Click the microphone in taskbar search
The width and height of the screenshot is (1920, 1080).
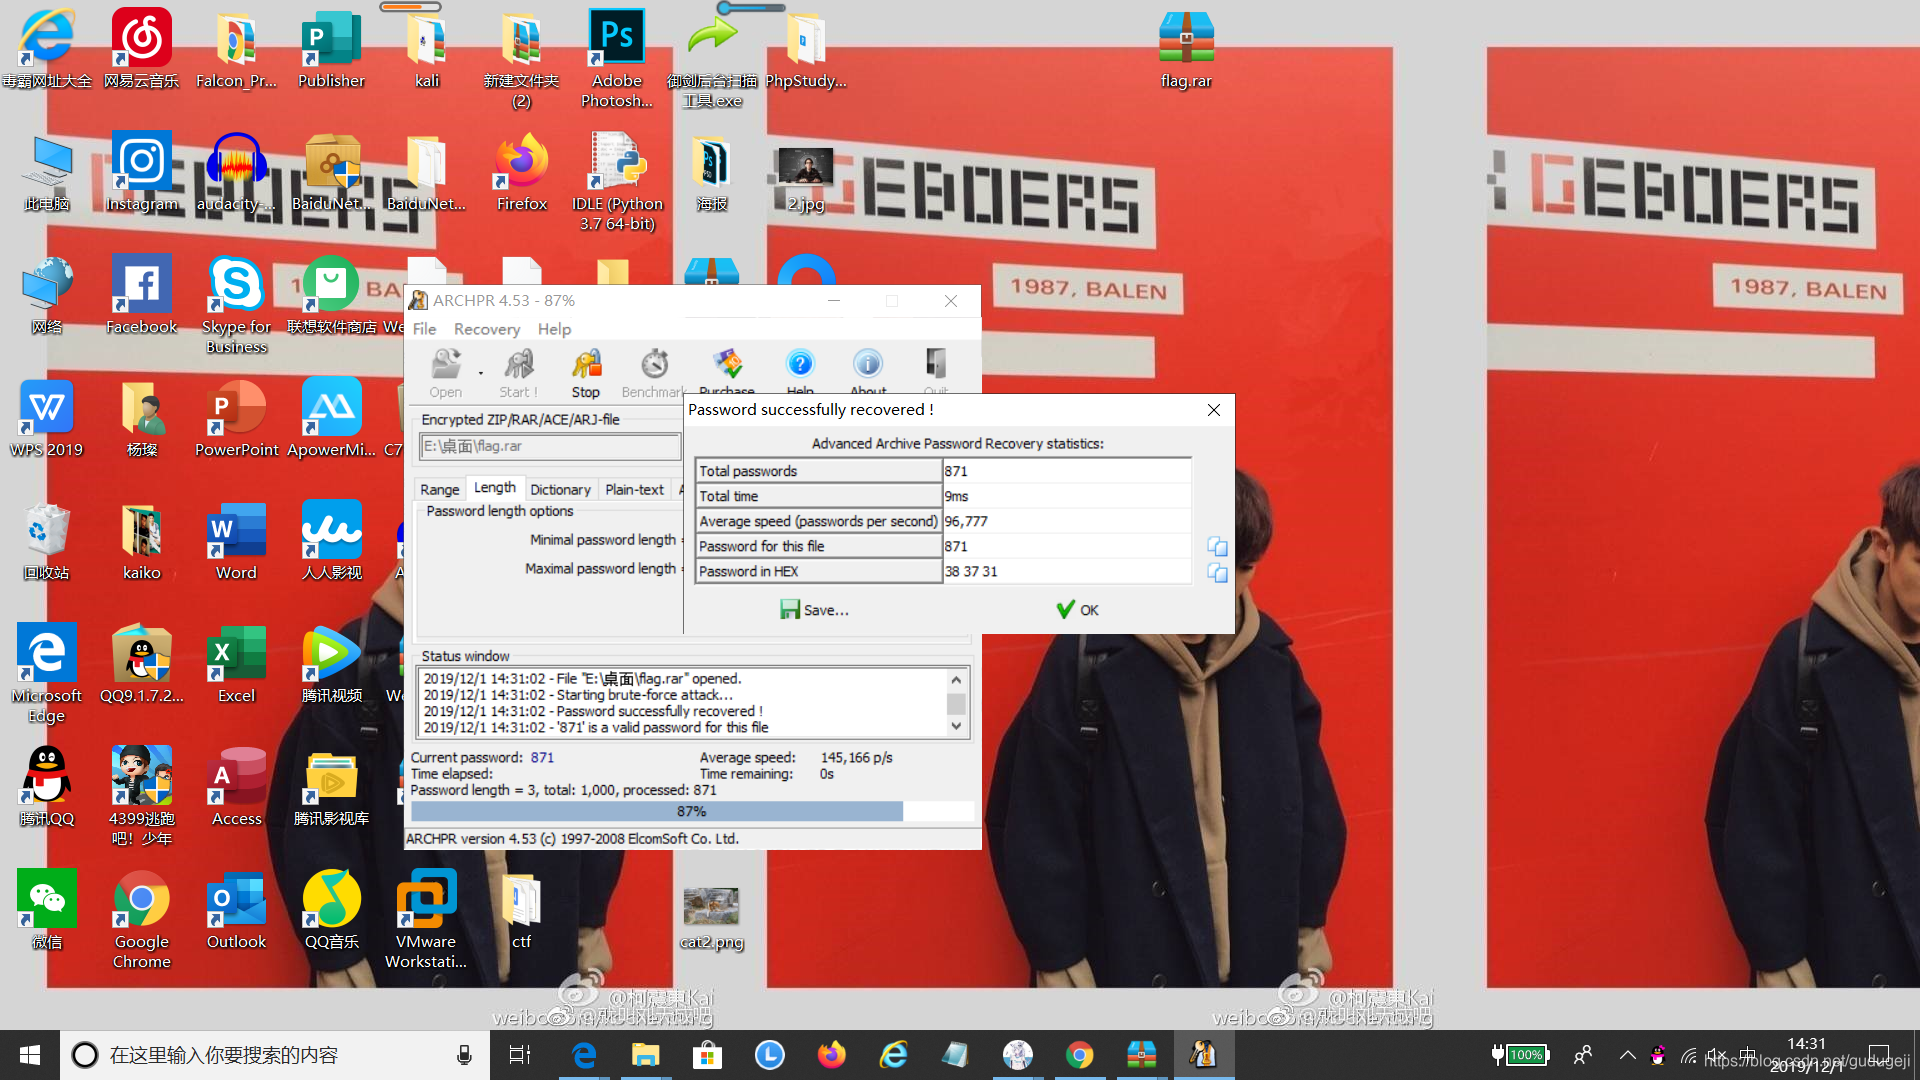pos(464,1055)
